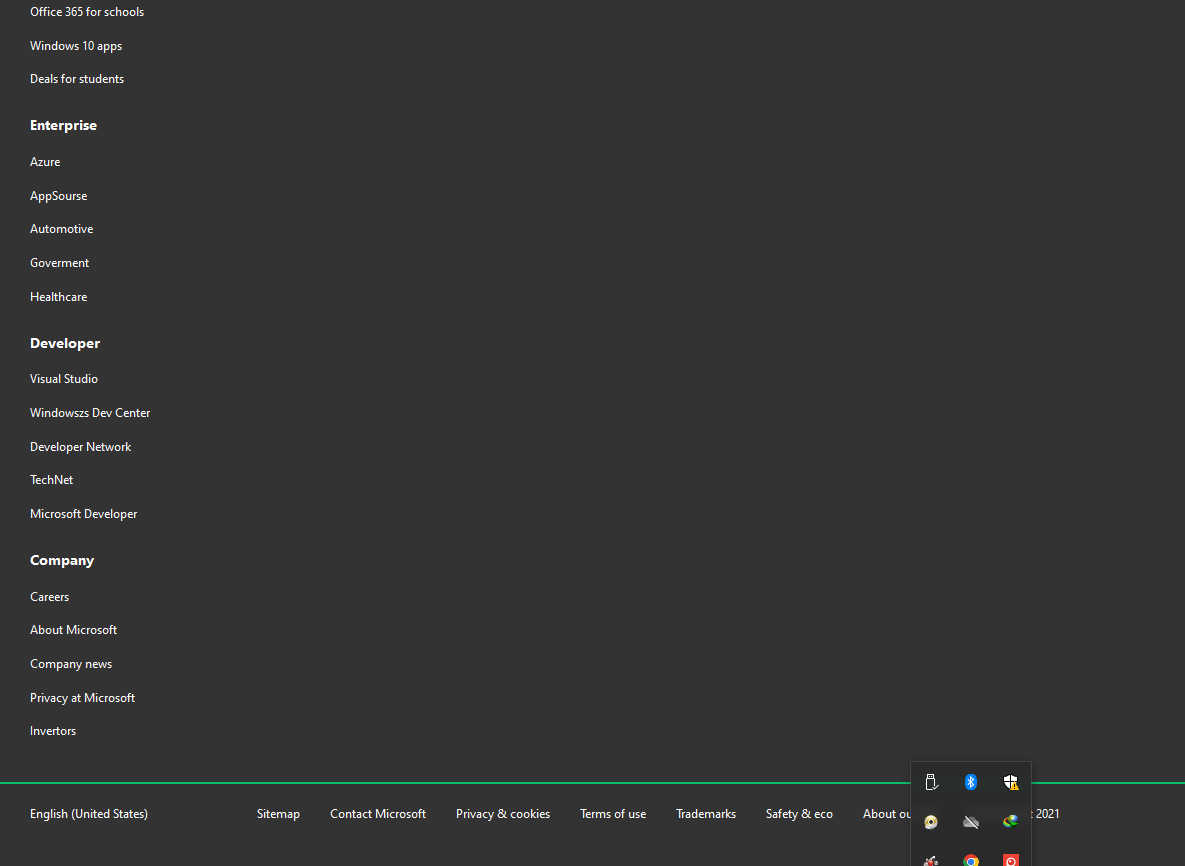The height and width of the screenshot is (866, 1185).
Task: Select Safety & eco footer link
Action: coord(799,814)
